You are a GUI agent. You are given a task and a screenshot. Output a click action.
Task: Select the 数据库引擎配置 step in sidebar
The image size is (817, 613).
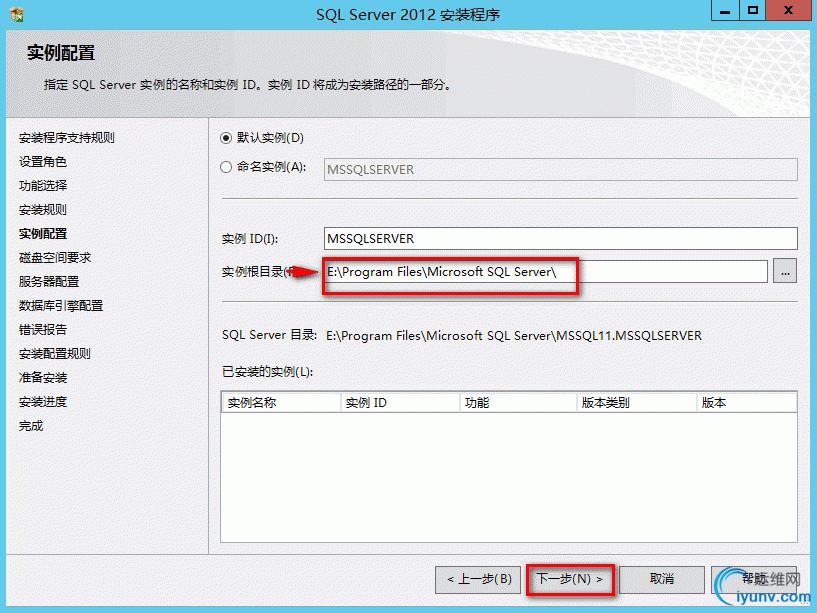tap(61, 305)
